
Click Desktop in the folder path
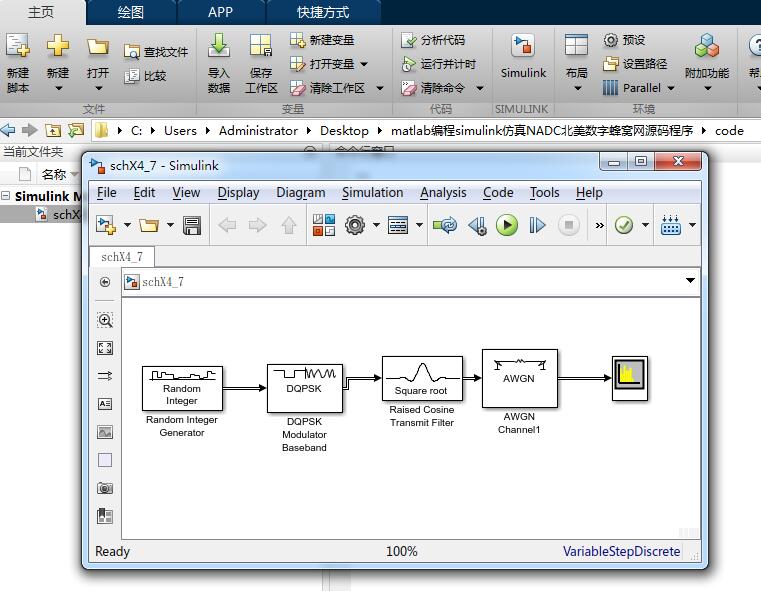tap(344, 131)
